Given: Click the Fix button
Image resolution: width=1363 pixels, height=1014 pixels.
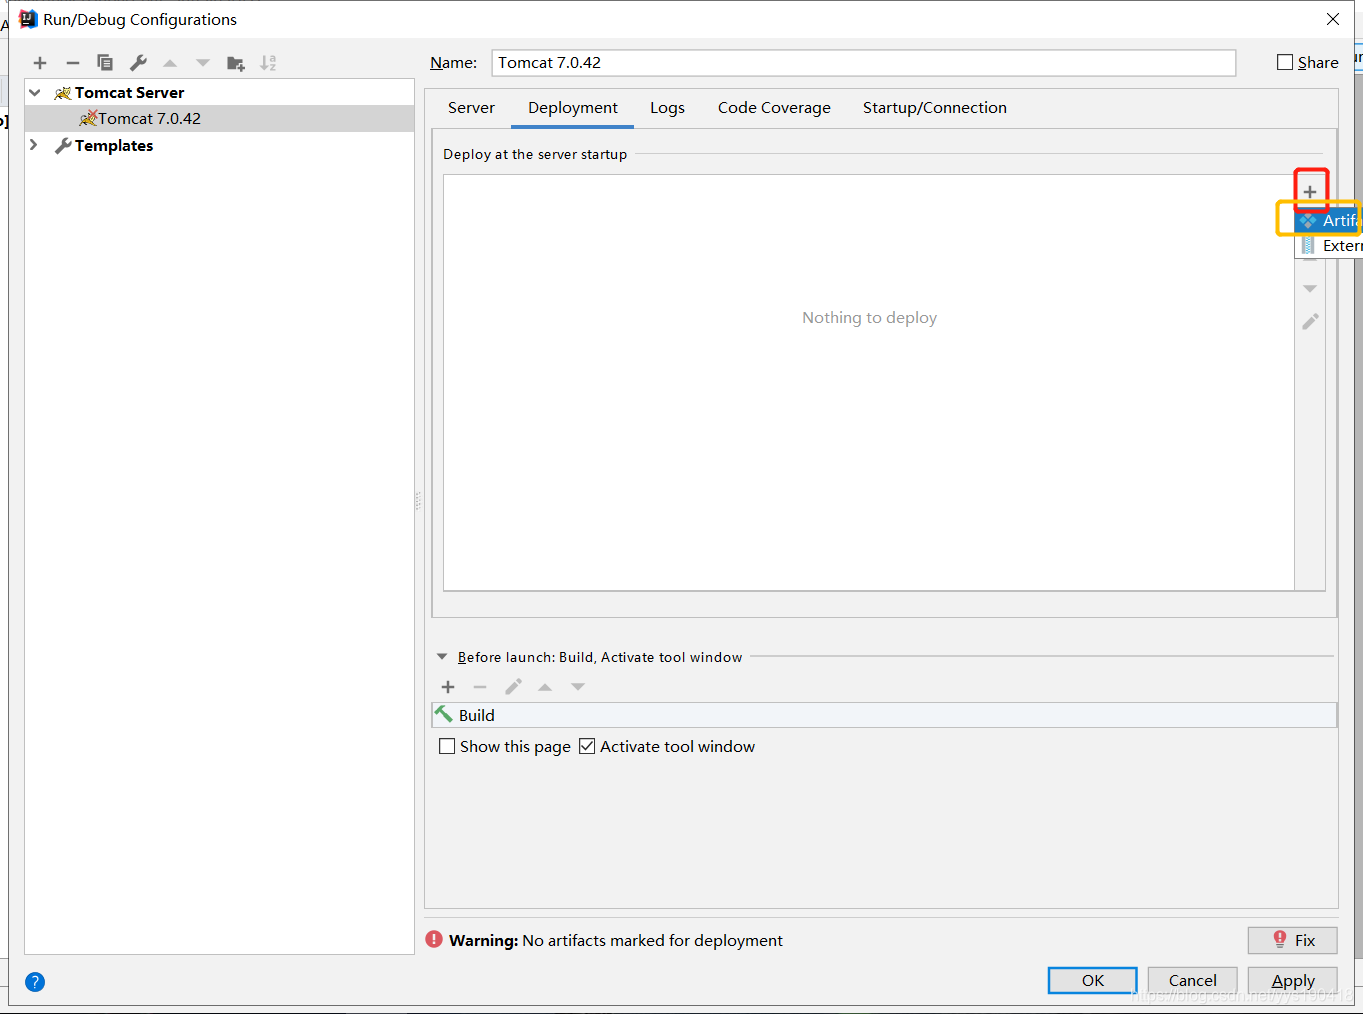Looking at the screenshot, I should coord(1293,940).
